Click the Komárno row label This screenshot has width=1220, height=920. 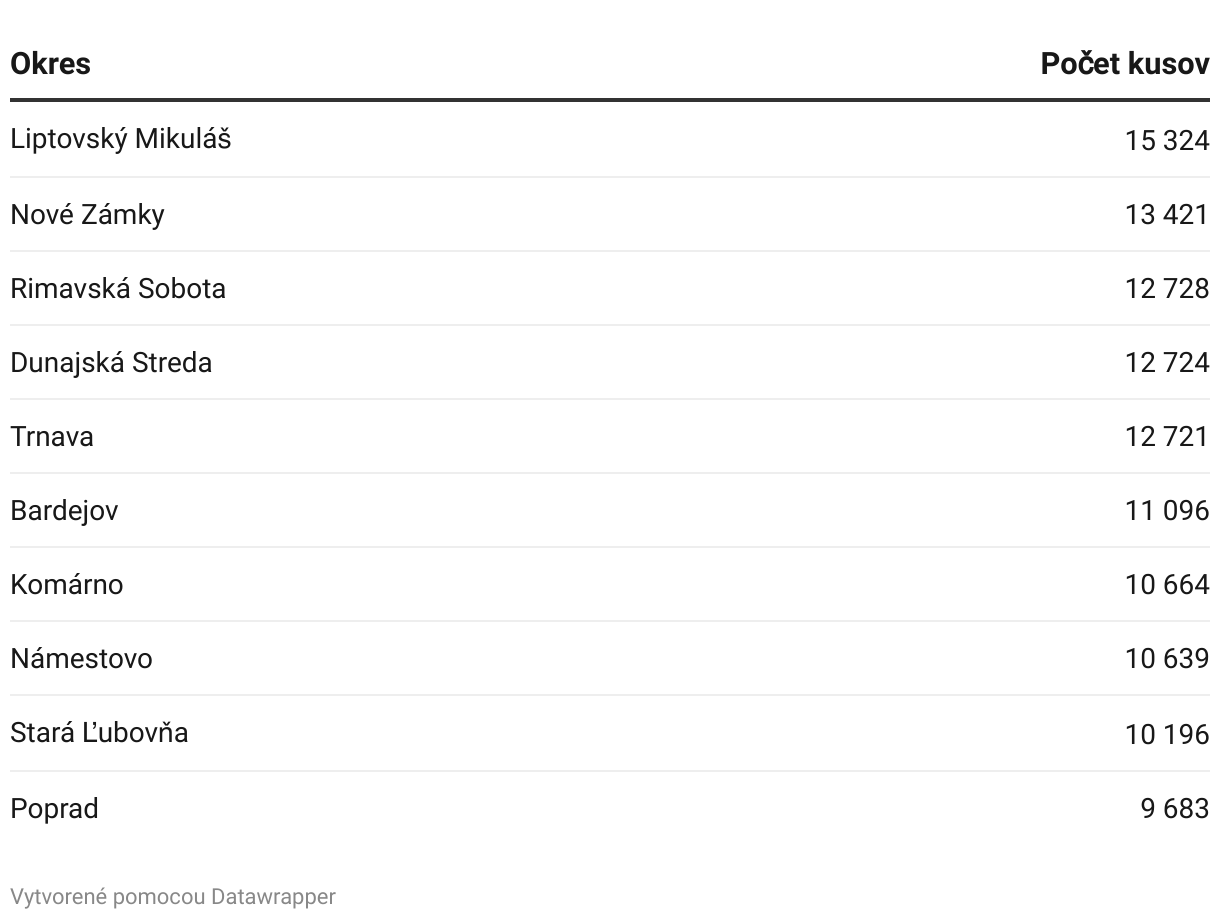click(67, 585)
